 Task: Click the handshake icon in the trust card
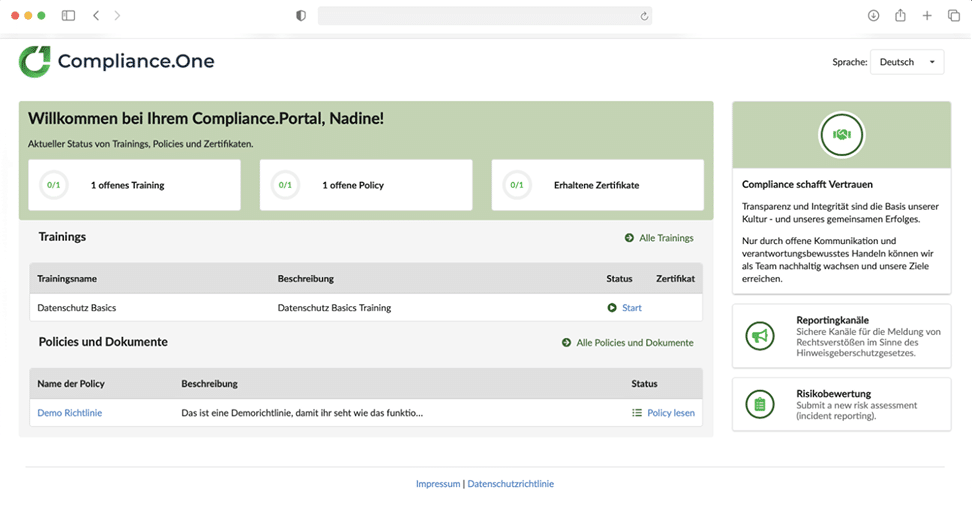(841, 135)
